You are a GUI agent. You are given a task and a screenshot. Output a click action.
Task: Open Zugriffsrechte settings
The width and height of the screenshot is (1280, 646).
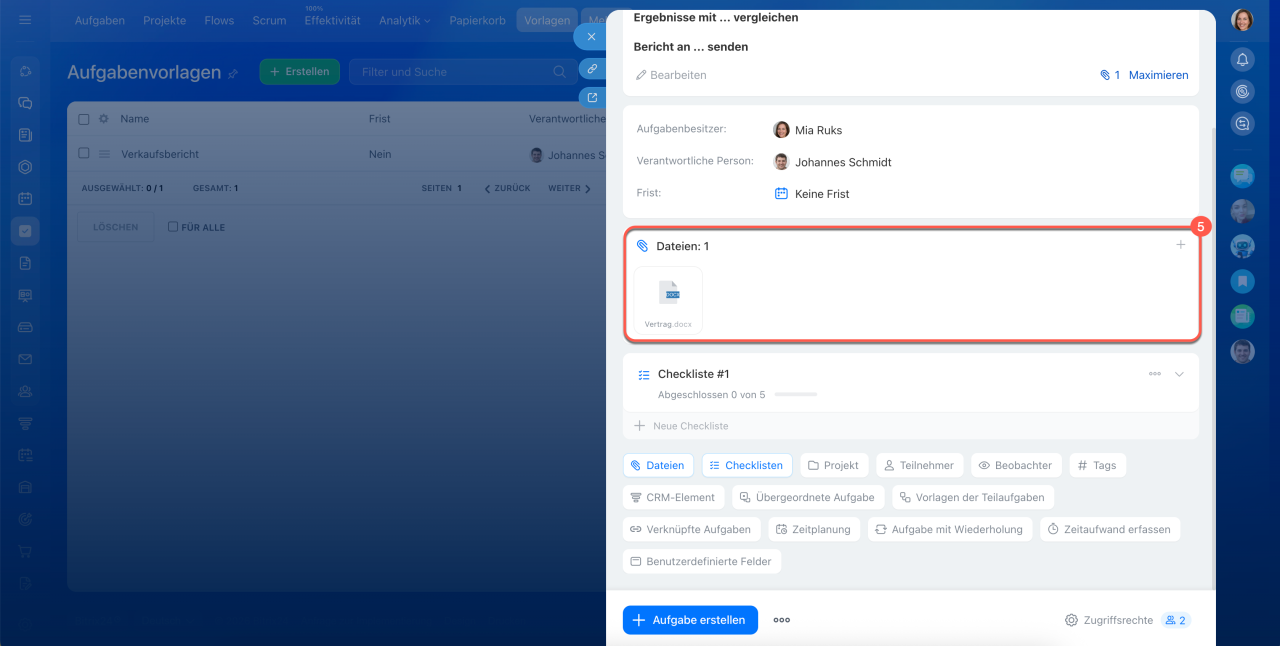click(1109, 620)
